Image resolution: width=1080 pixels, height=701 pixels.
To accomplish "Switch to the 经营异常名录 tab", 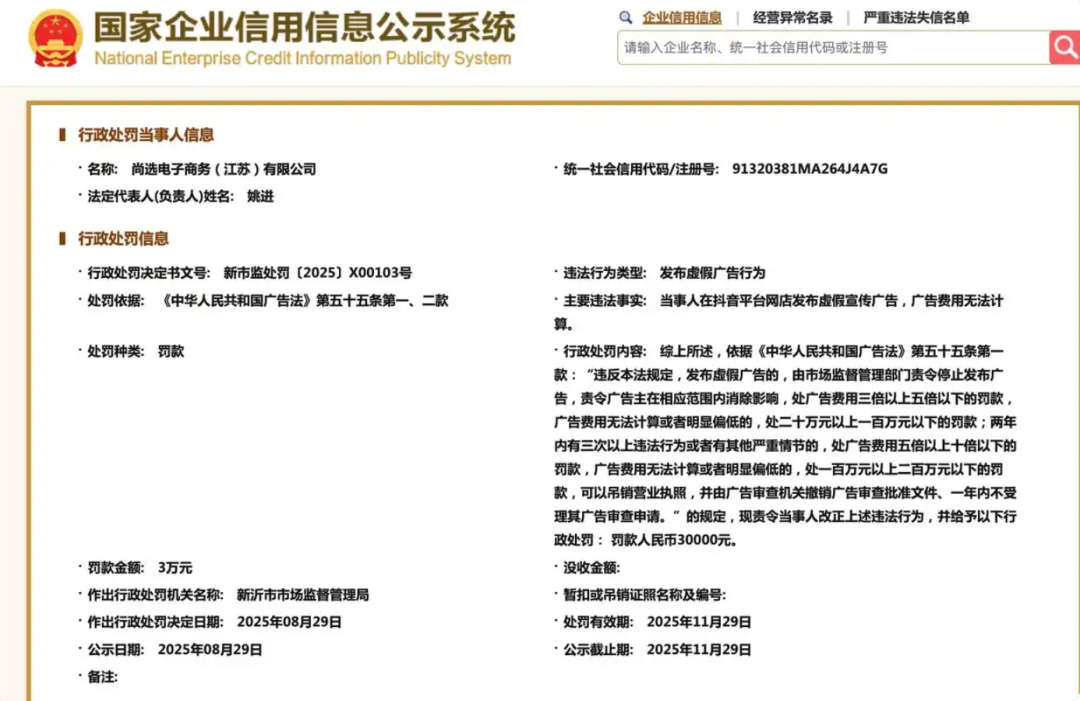I will [x=792, y=17].
